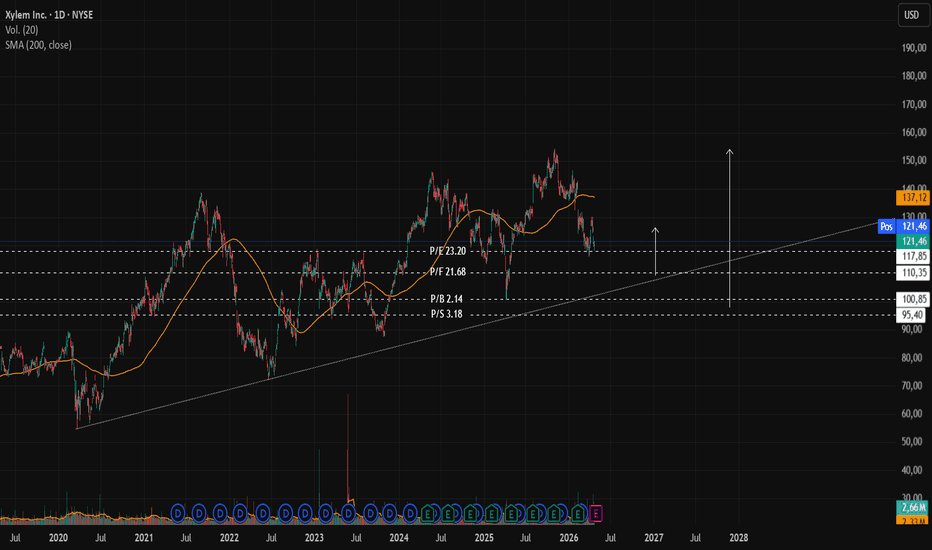
Task: Select the P/F 21.68 text annotation
Action: pos(448,272)
